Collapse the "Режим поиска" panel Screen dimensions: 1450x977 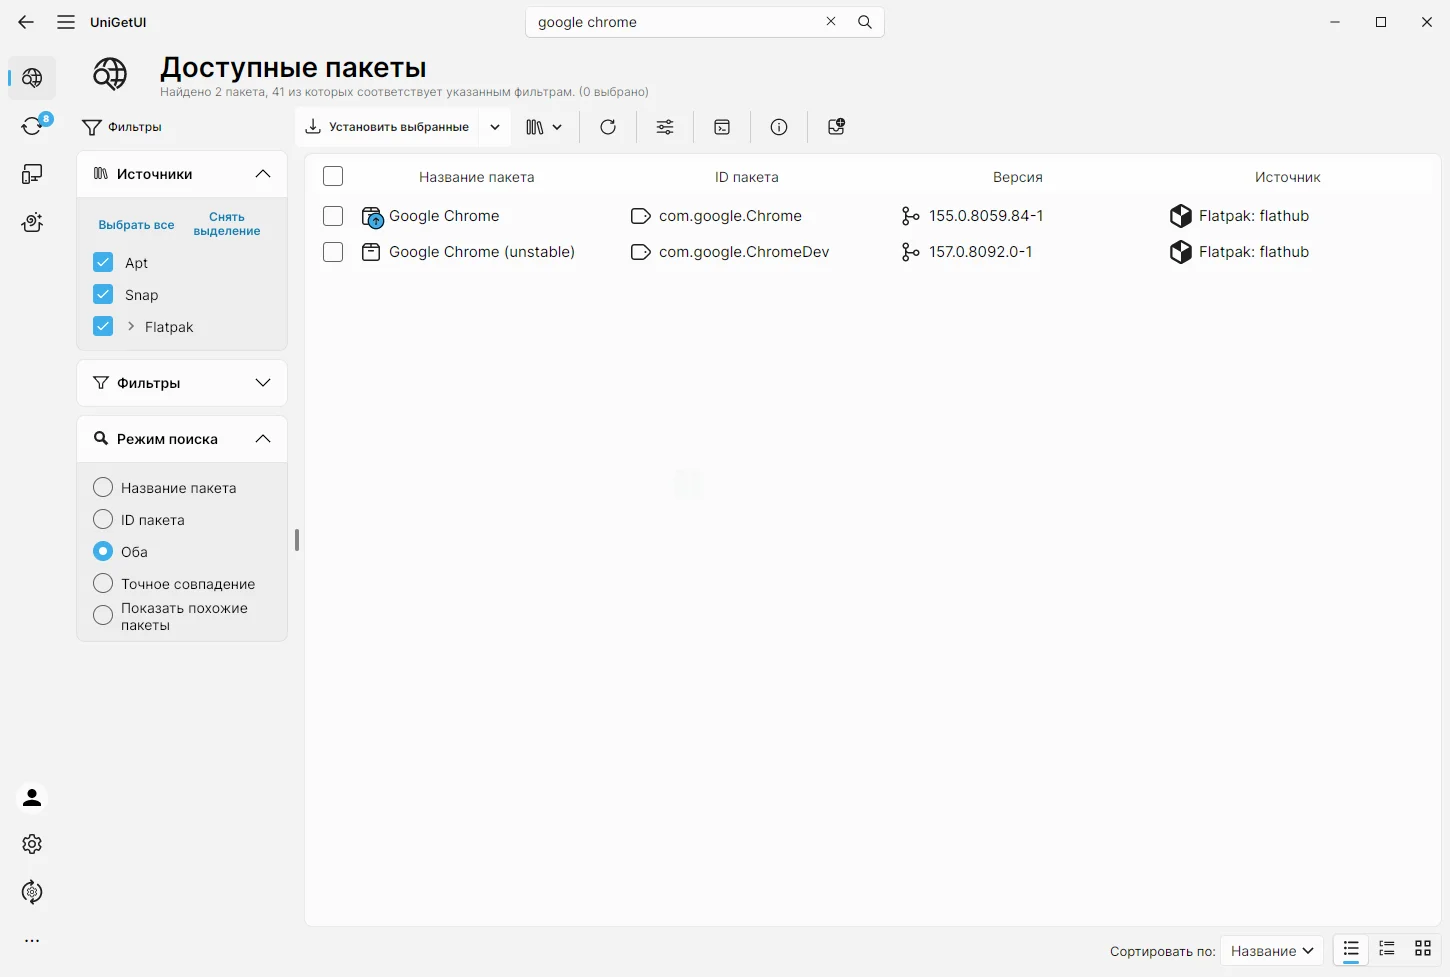263,439
